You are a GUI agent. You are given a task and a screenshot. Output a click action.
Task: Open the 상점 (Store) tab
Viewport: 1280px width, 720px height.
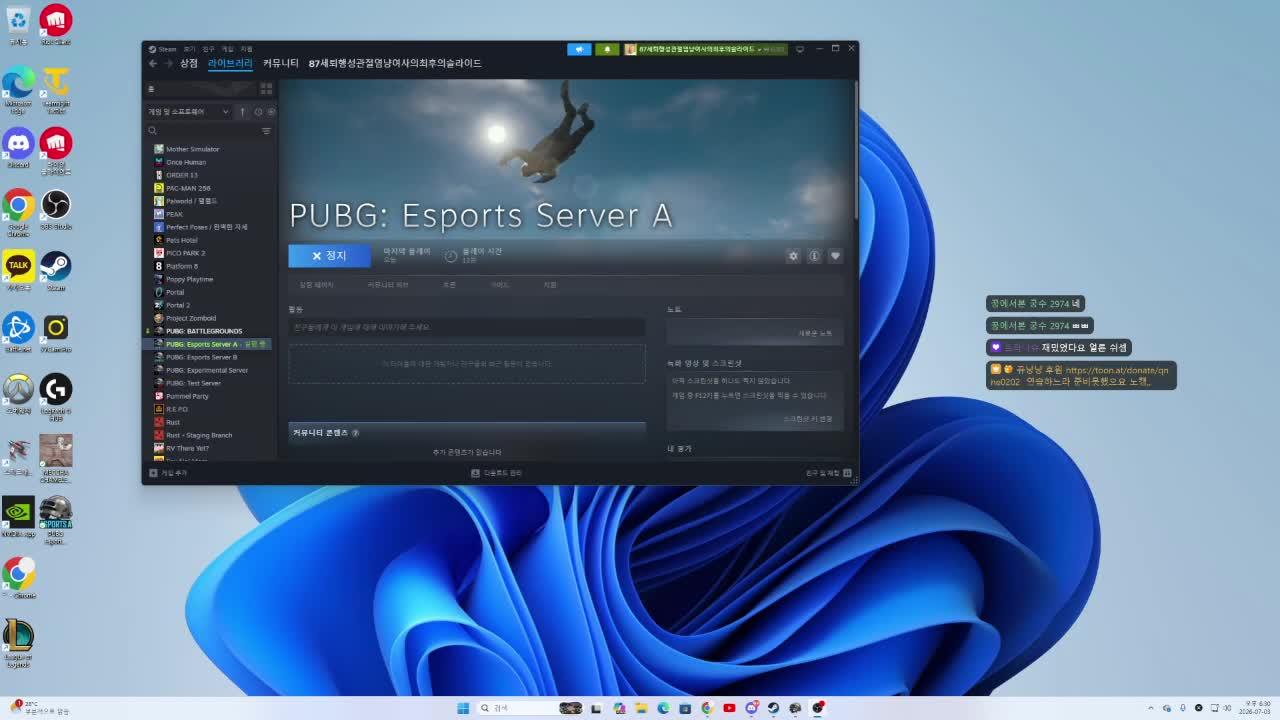pyautogui.click(x=189, y=63)
